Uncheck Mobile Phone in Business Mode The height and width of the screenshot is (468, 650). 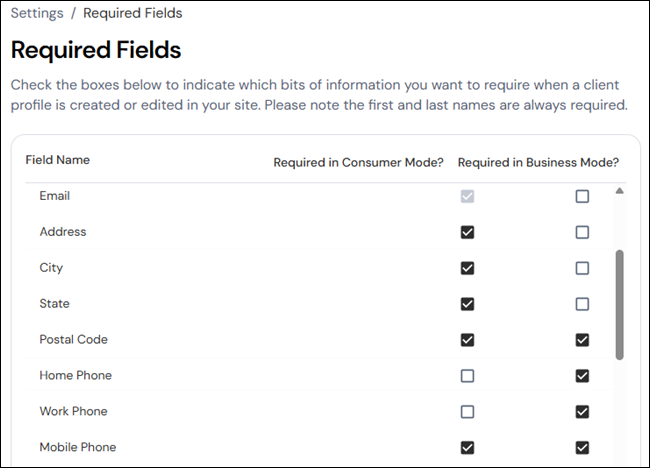click(x=582, y=448)
